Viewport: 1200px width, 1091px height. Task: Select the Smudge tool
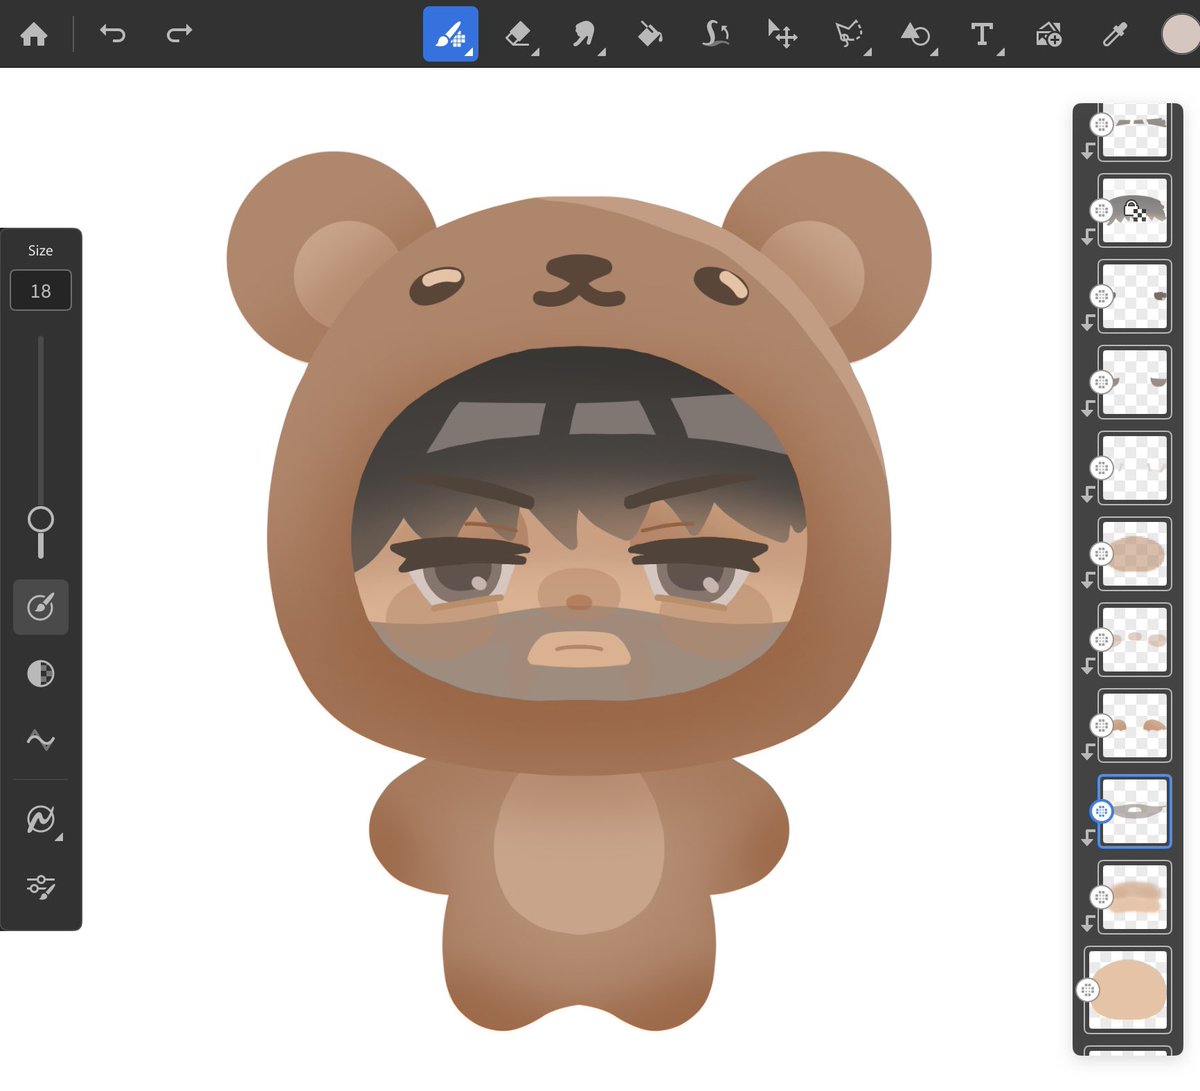pos(584,34)
